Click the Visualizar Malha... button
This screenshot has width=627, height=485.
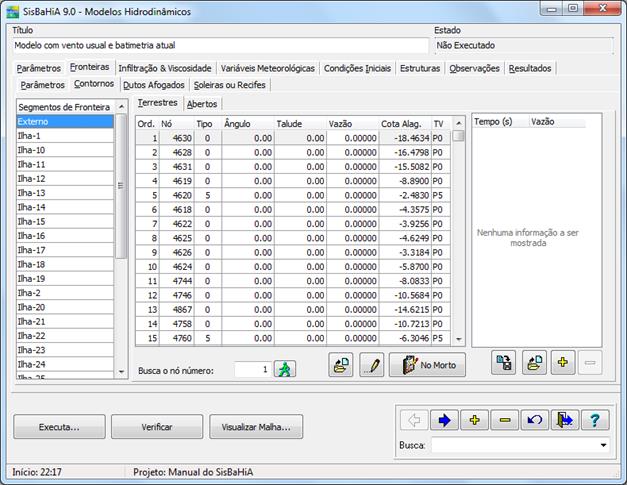256,427
